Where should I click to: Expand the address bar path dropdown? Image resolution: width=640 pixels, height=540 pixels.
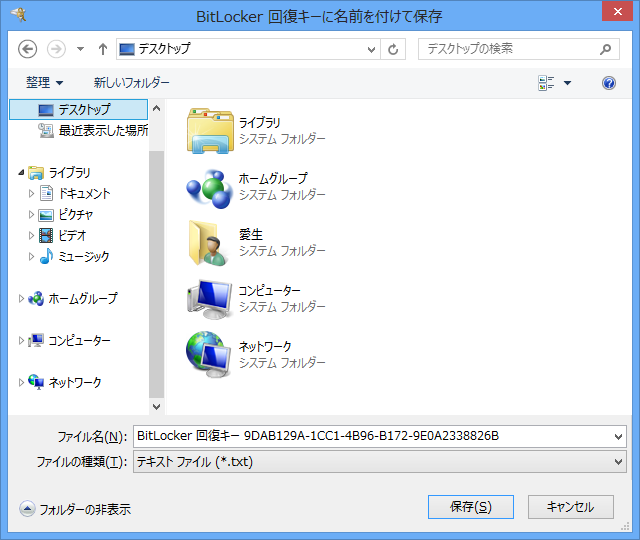pyautogui.click(x=371, y=49)
